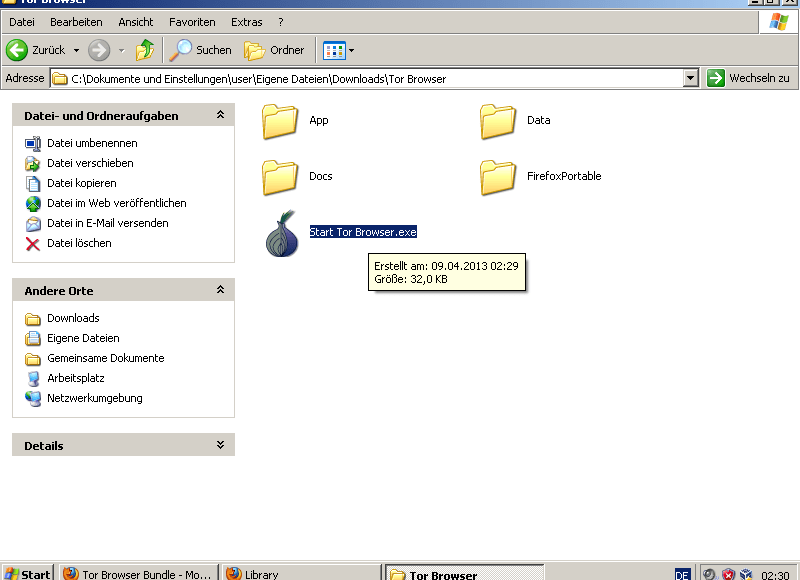Open the views layout icon

(334, 51)
